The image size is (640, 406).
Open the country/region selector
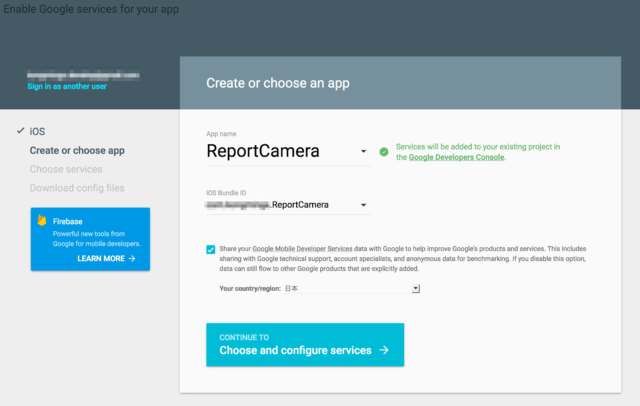click(x=352, y=288)
